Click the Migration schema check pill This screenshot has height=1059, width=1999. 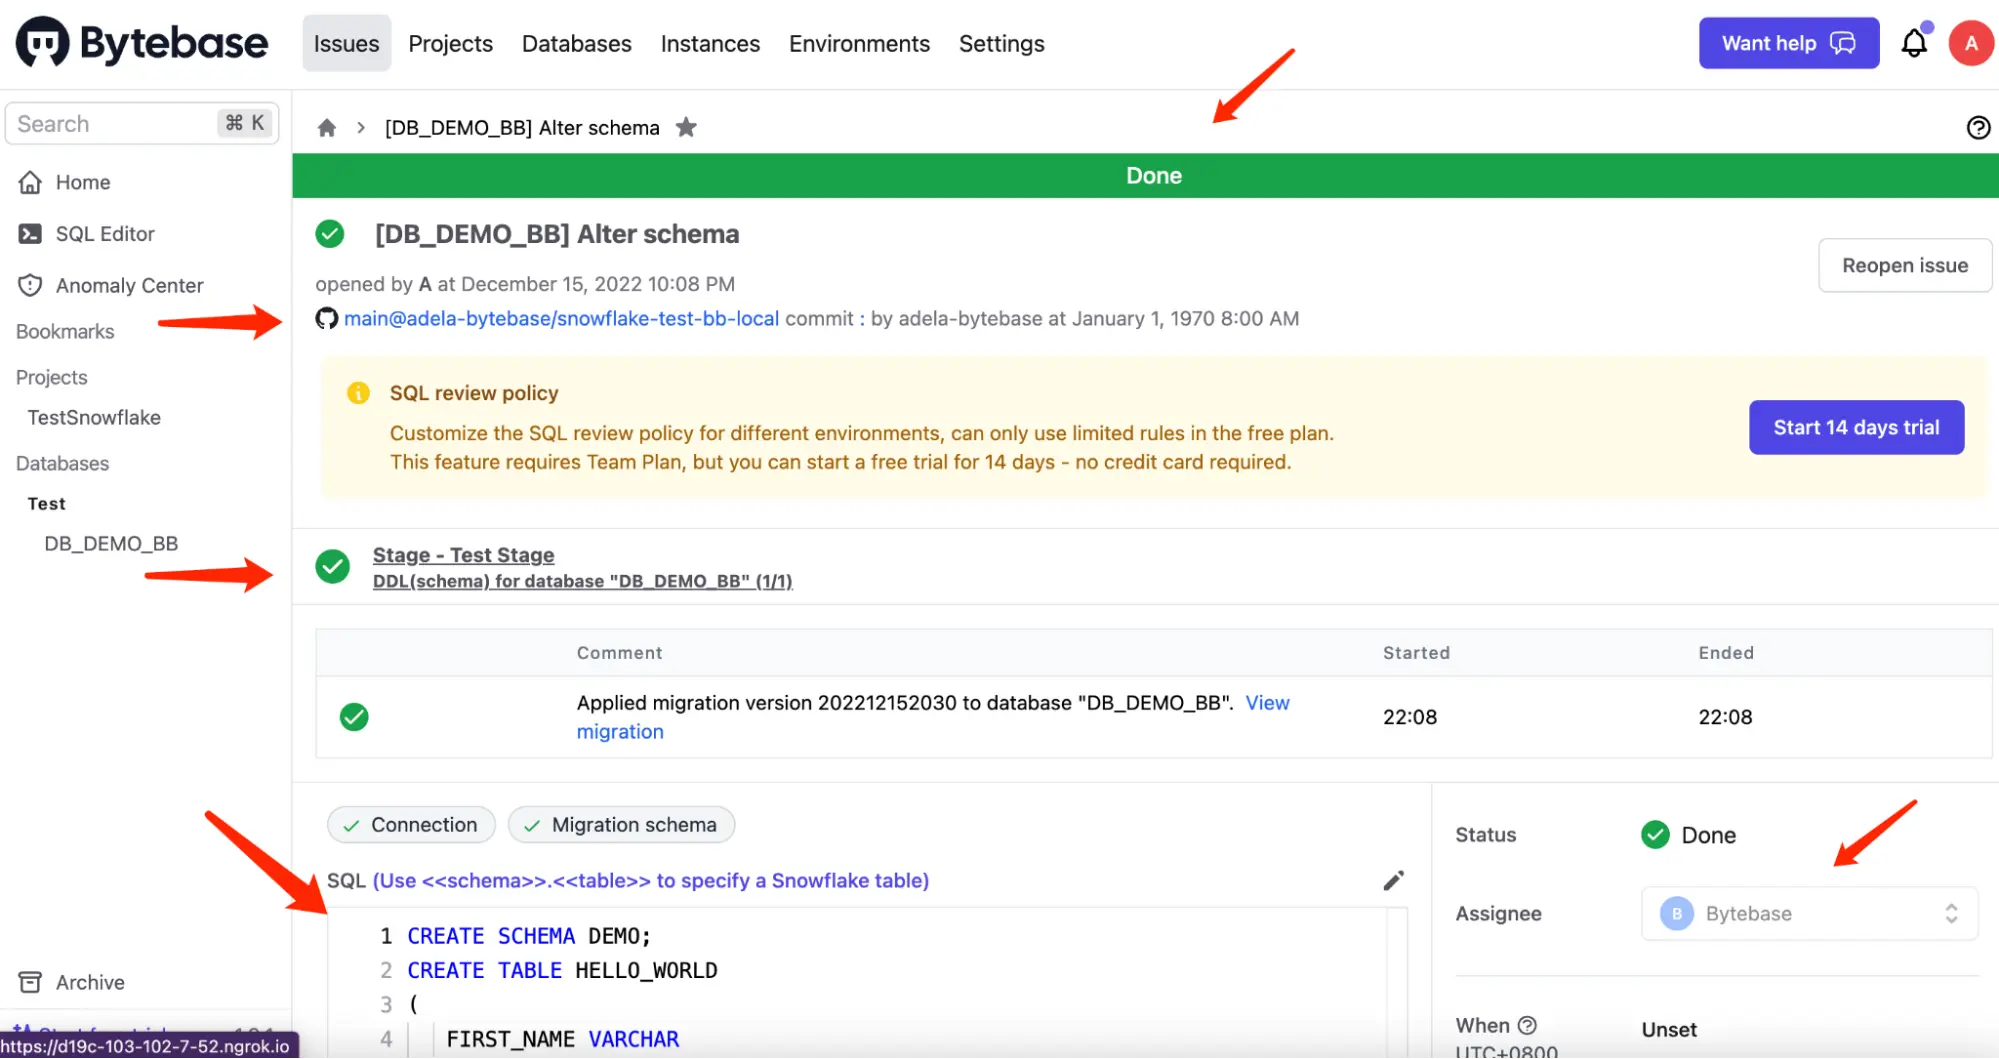[621, 825]
